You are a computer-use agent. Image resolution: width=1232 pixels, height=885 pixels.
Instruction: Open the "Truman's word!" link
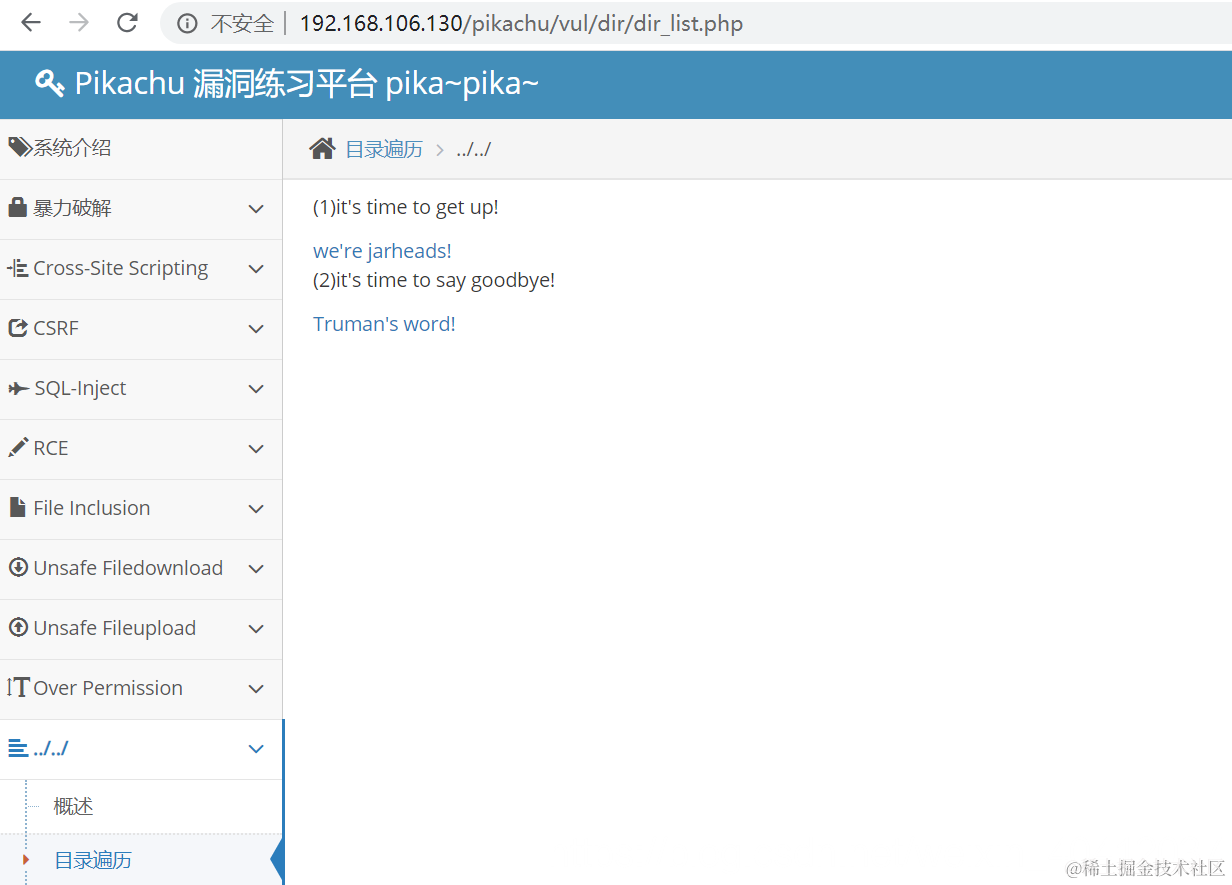[384, 324]
